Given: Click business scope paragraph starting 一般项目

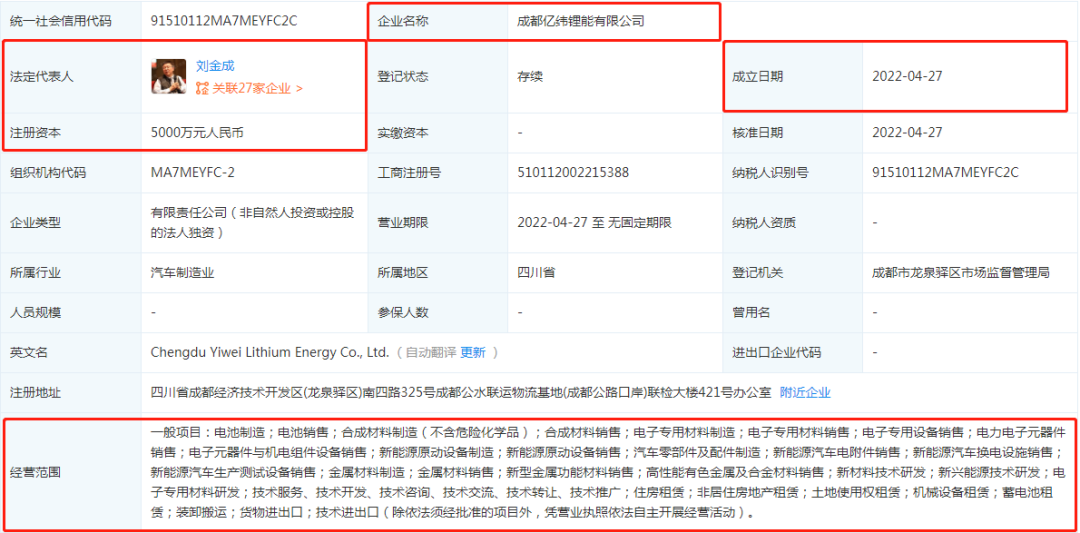Looking at the screenshot, I should click(x=608, y=472).
